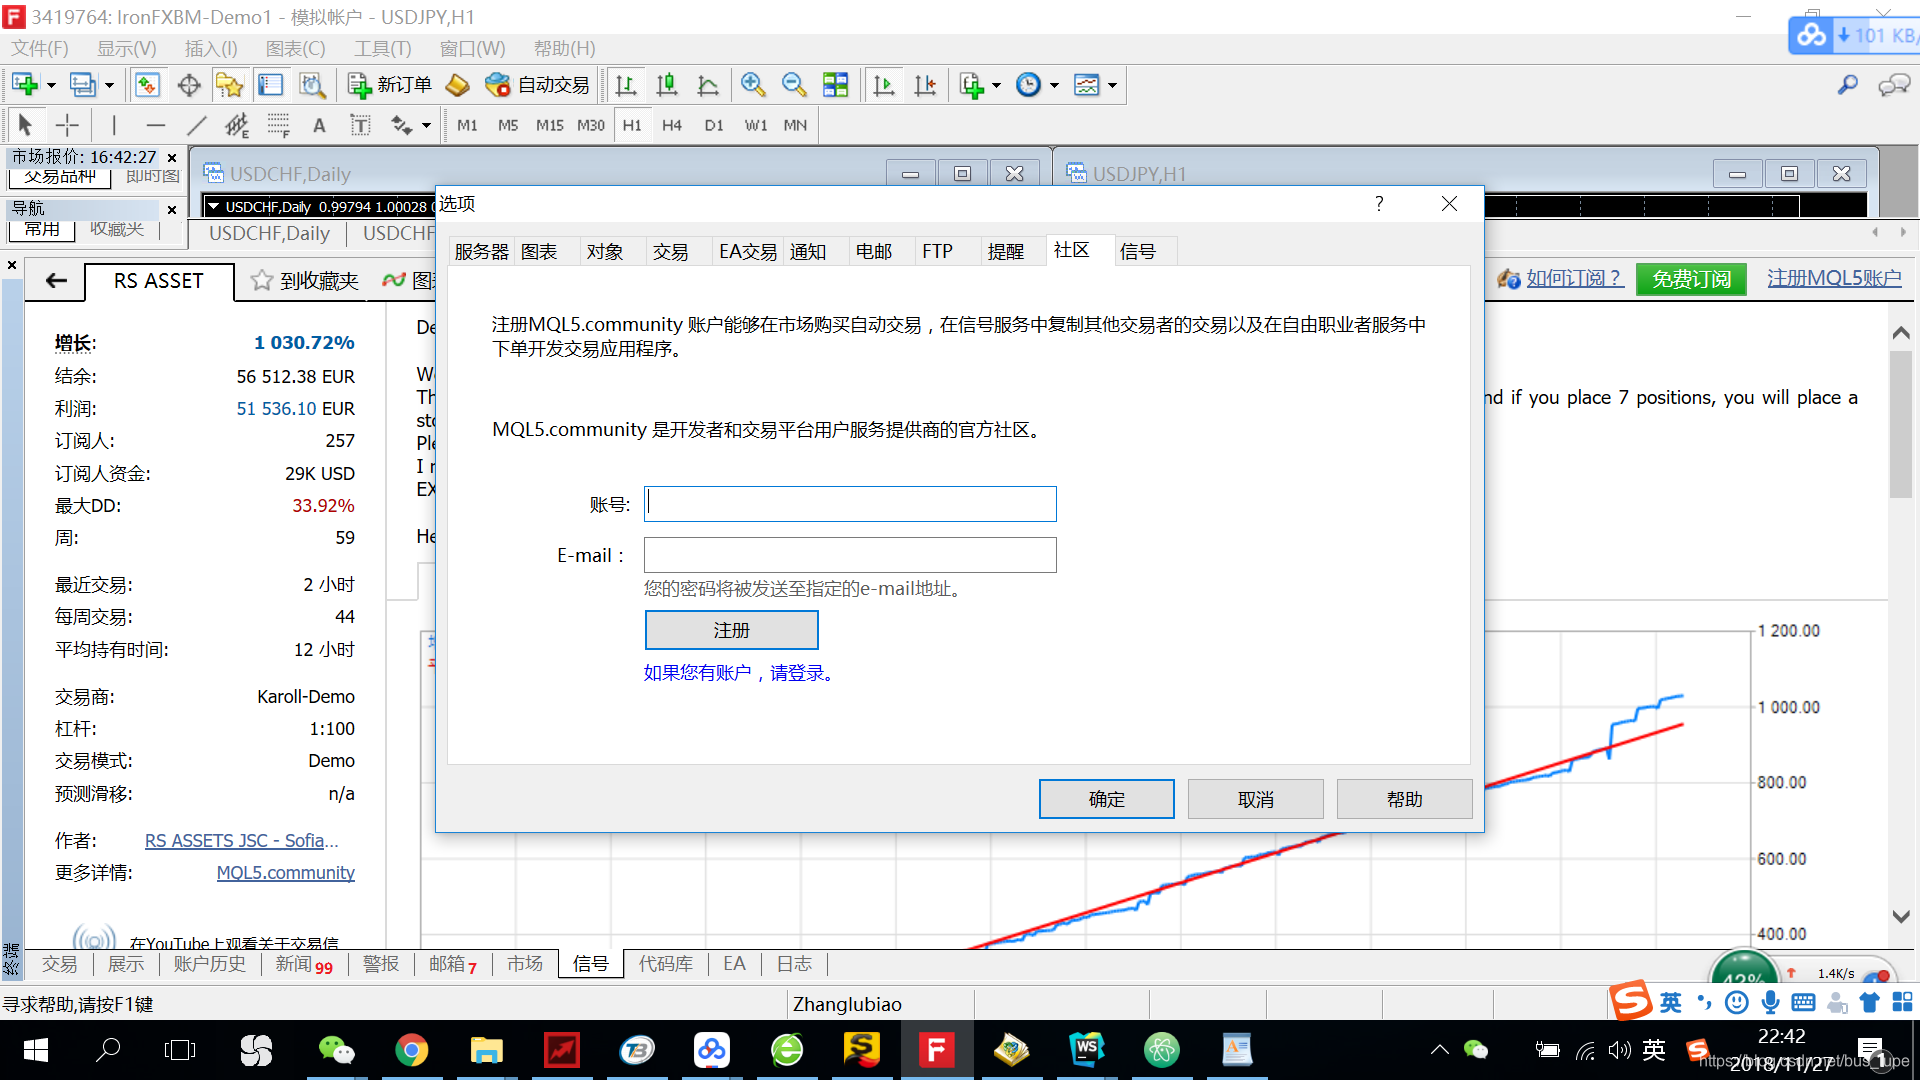Expand the templates dropdown arrow

1112,85
